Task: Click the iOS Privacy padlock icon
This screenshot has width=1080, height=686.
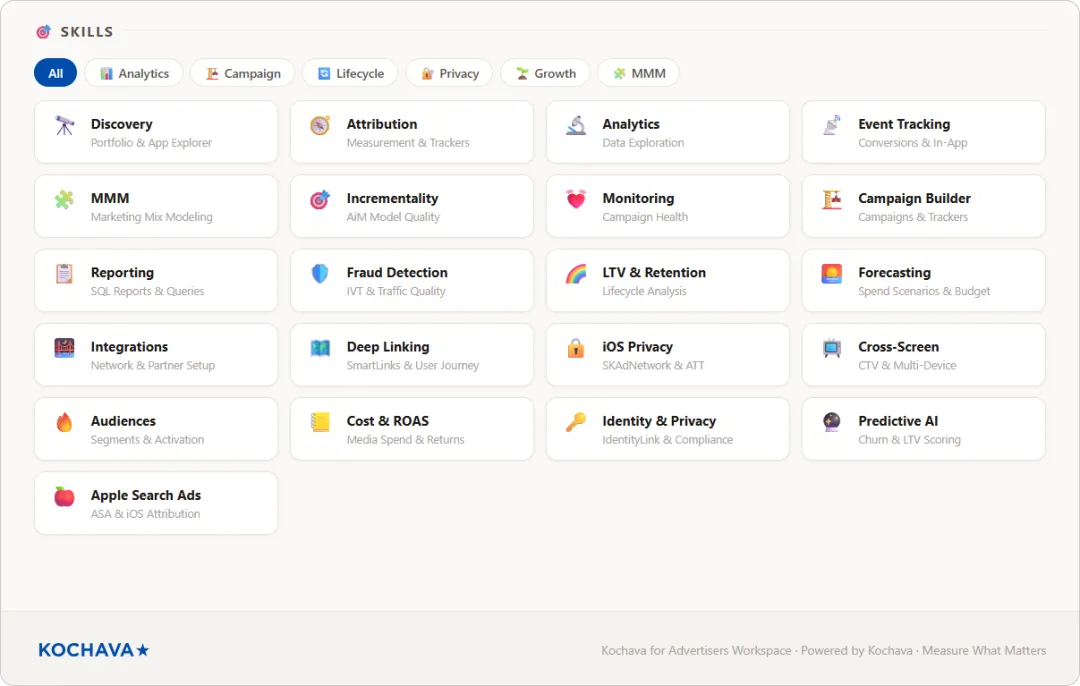Action: (x=576, y=349)
